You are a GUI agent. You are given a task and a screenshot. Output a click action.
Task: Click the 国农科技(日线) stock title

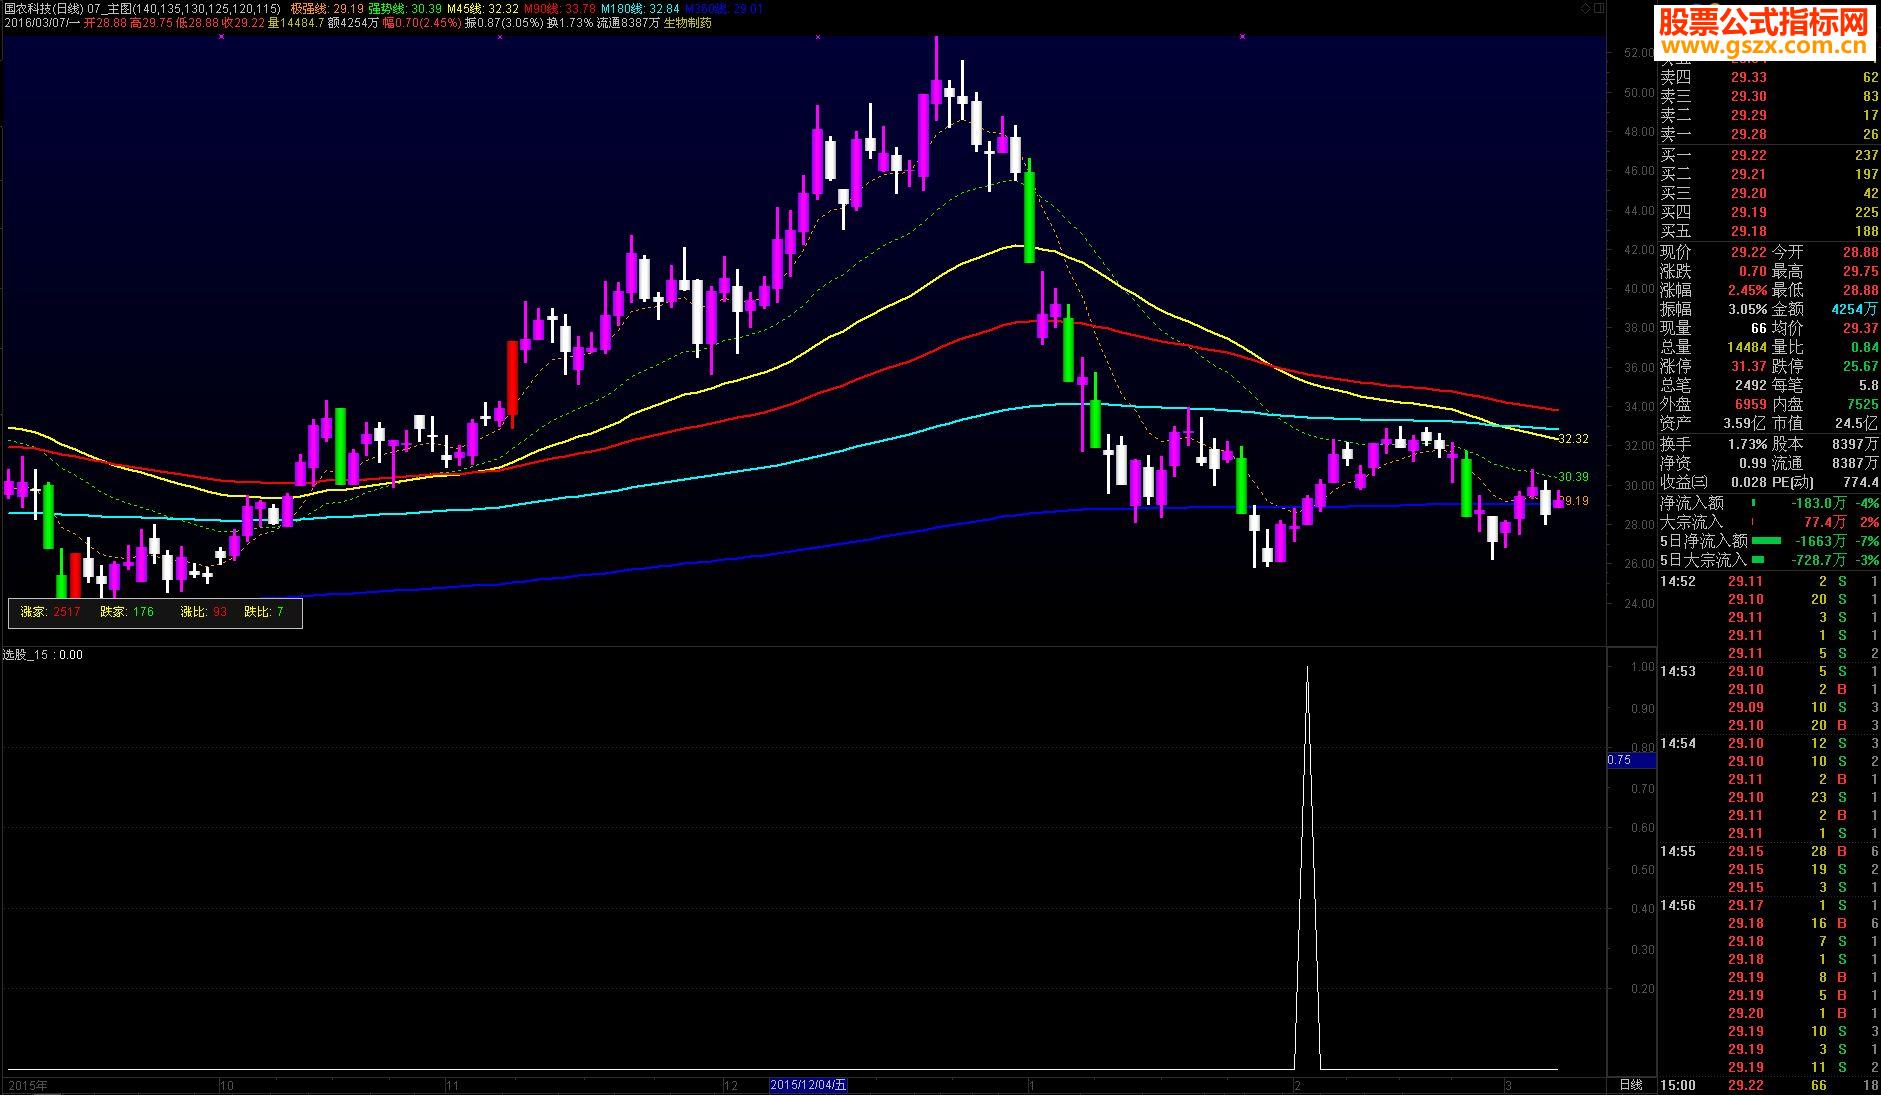coord(43,8)
